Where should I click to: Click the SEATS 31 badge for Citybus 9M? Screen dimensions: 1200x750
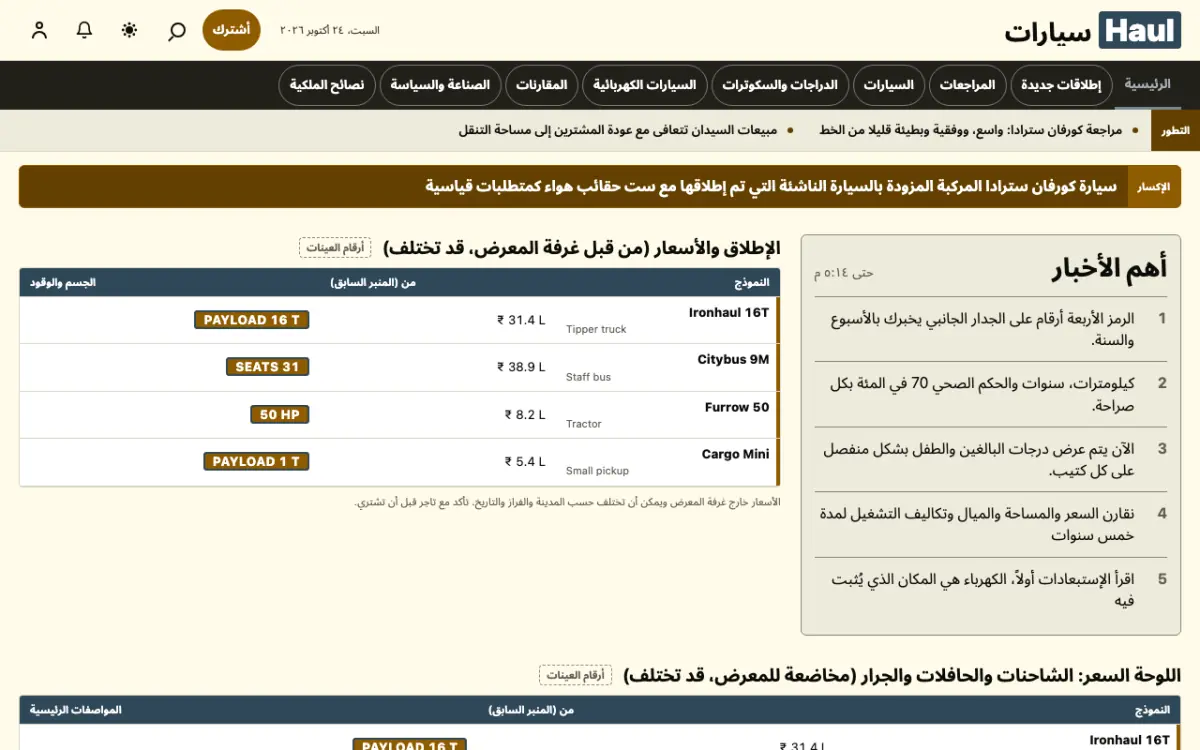pyautogui.click(x=267, y=367)
